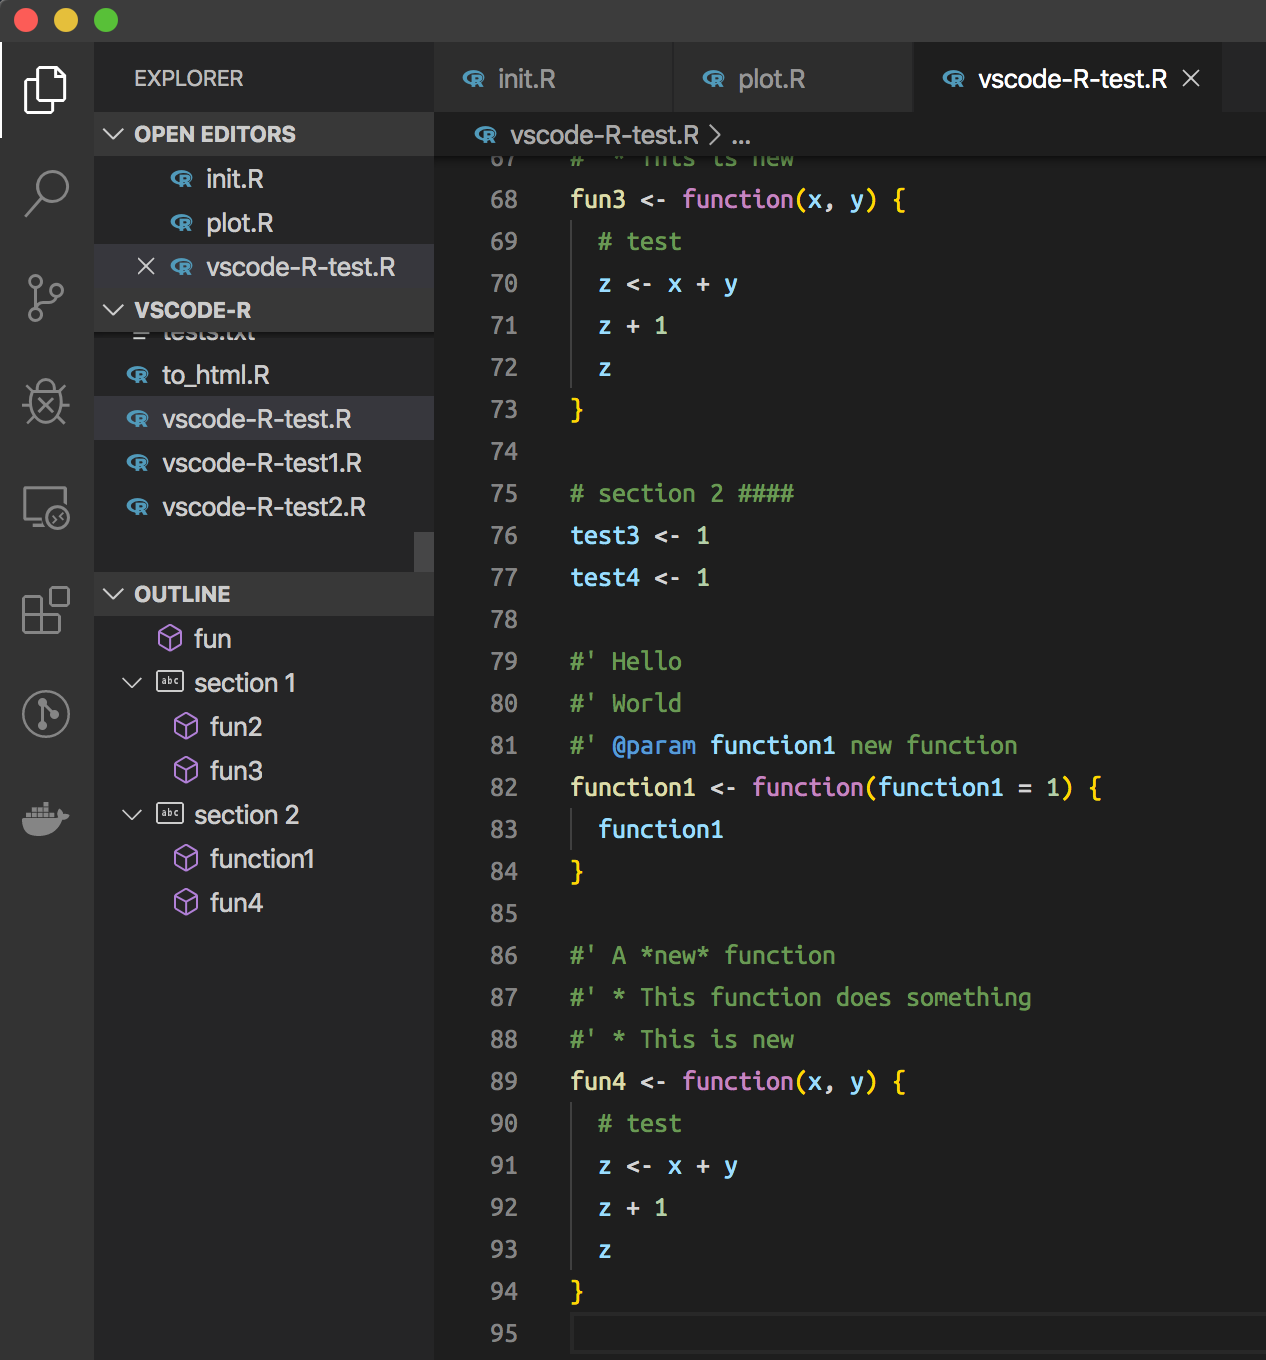Jump to fun2 in the outline
1266x1360 pixels.
(x=264, y=726)
